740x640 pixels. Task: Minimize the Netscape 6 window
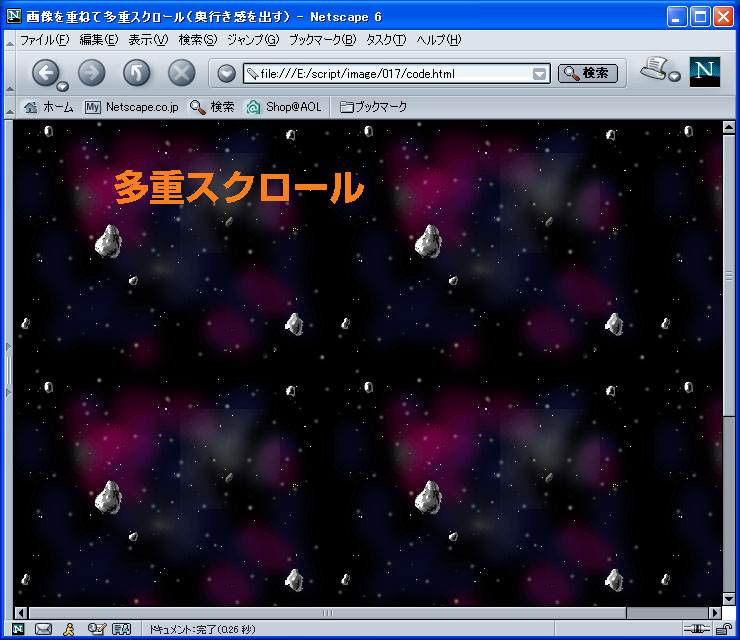[677, 17]
